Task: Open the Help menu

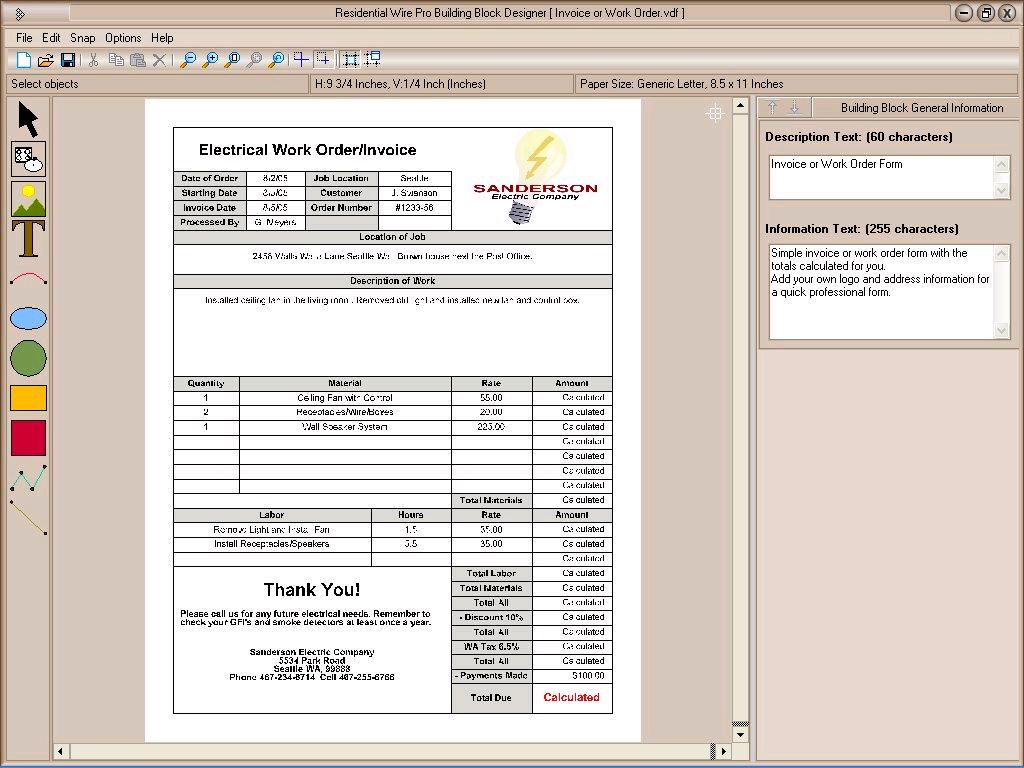Action: pyautogui.click(x=162, y=38)
